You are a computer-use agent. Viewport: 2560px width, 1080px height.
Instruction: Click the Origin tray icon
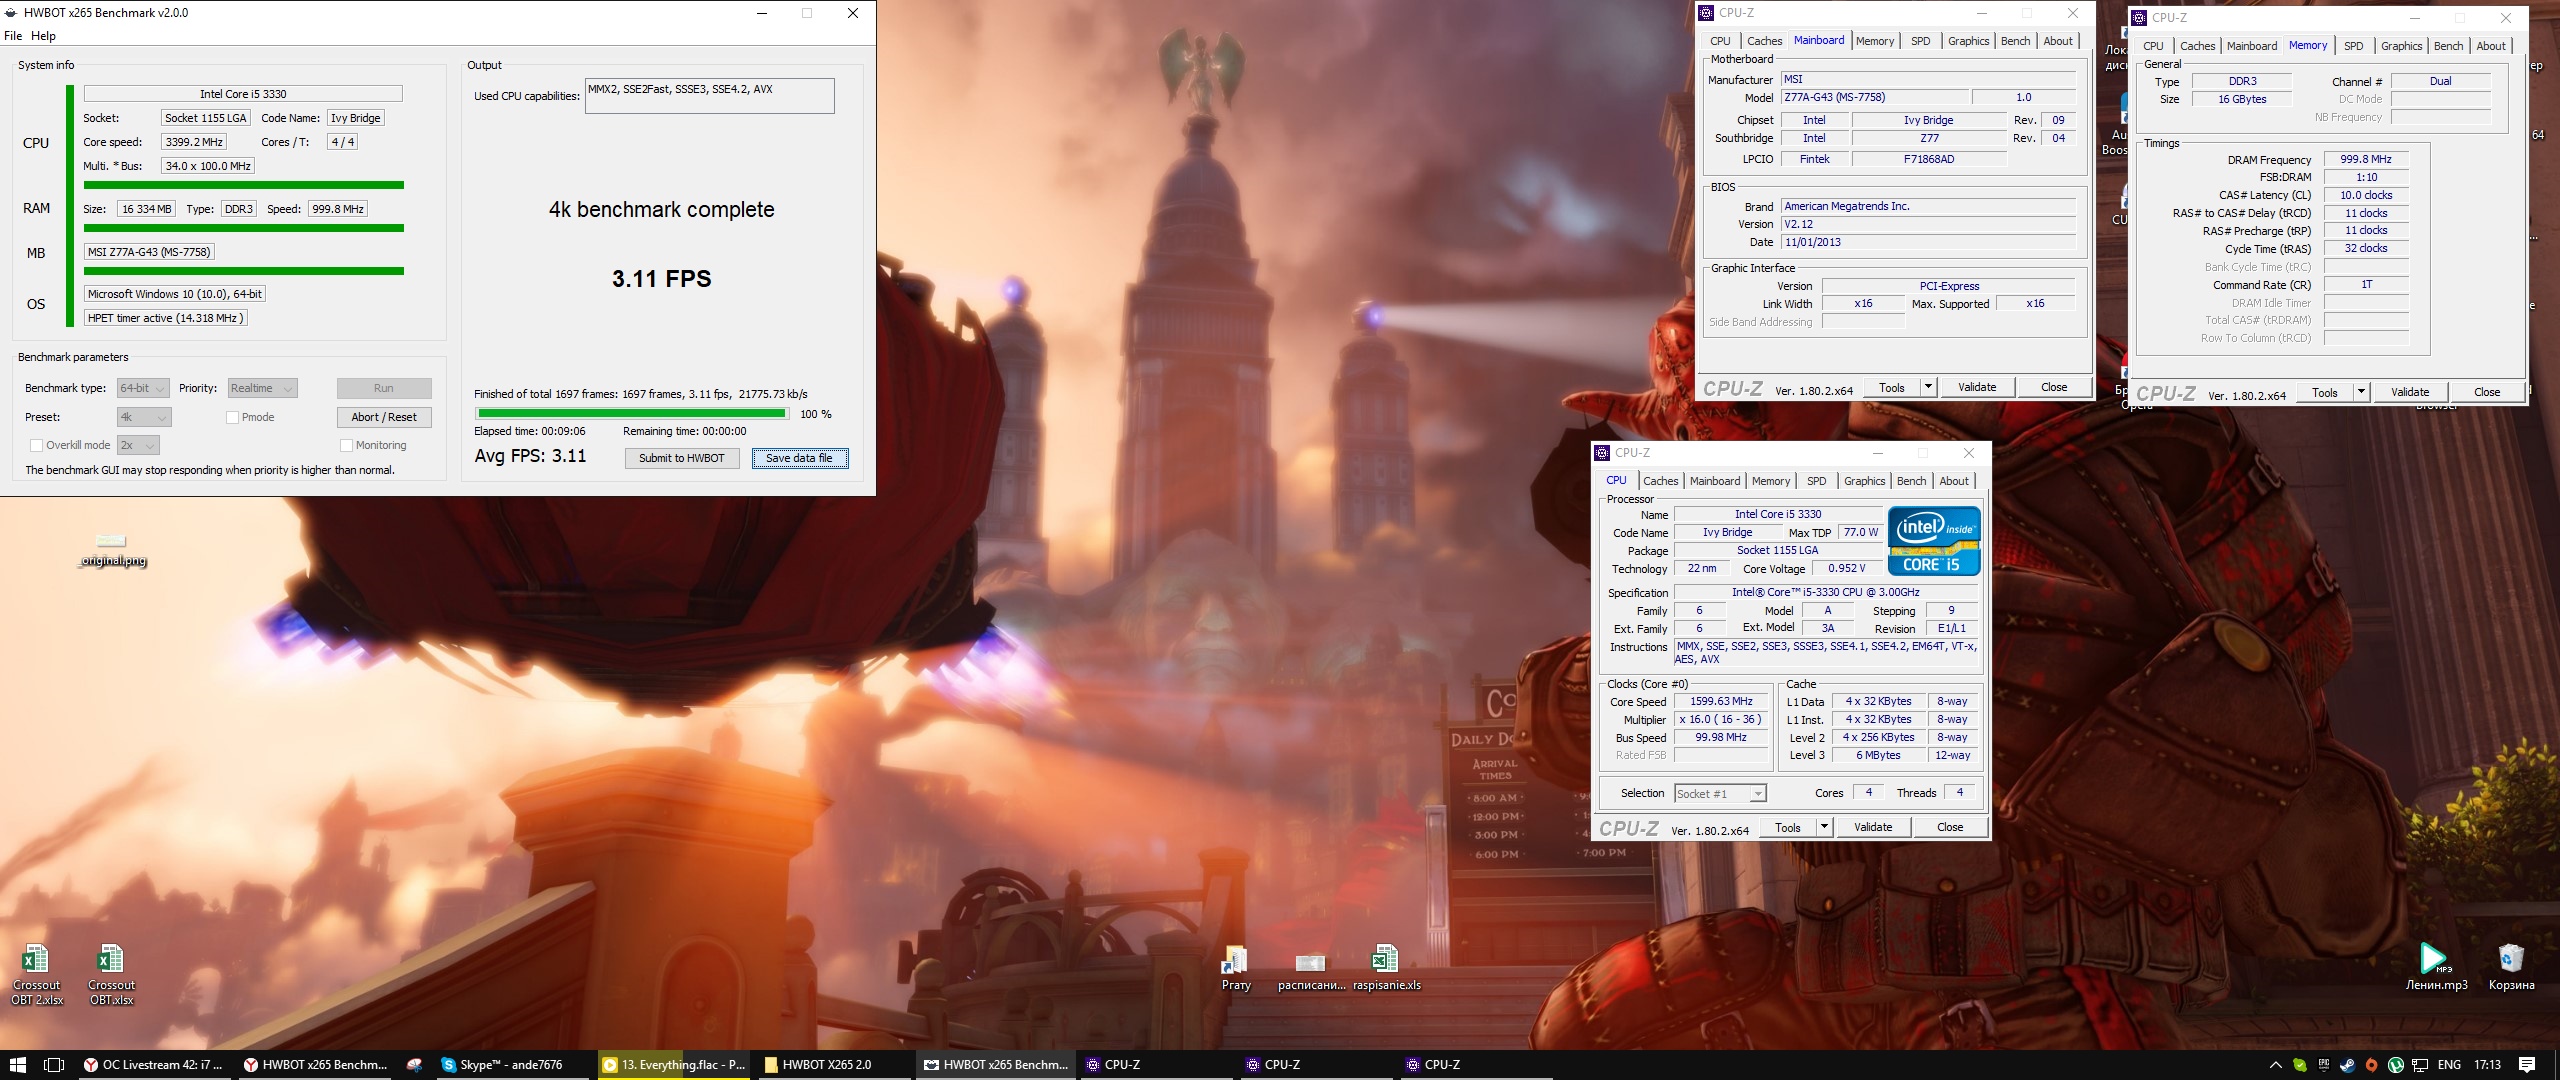(2371, 1065)
